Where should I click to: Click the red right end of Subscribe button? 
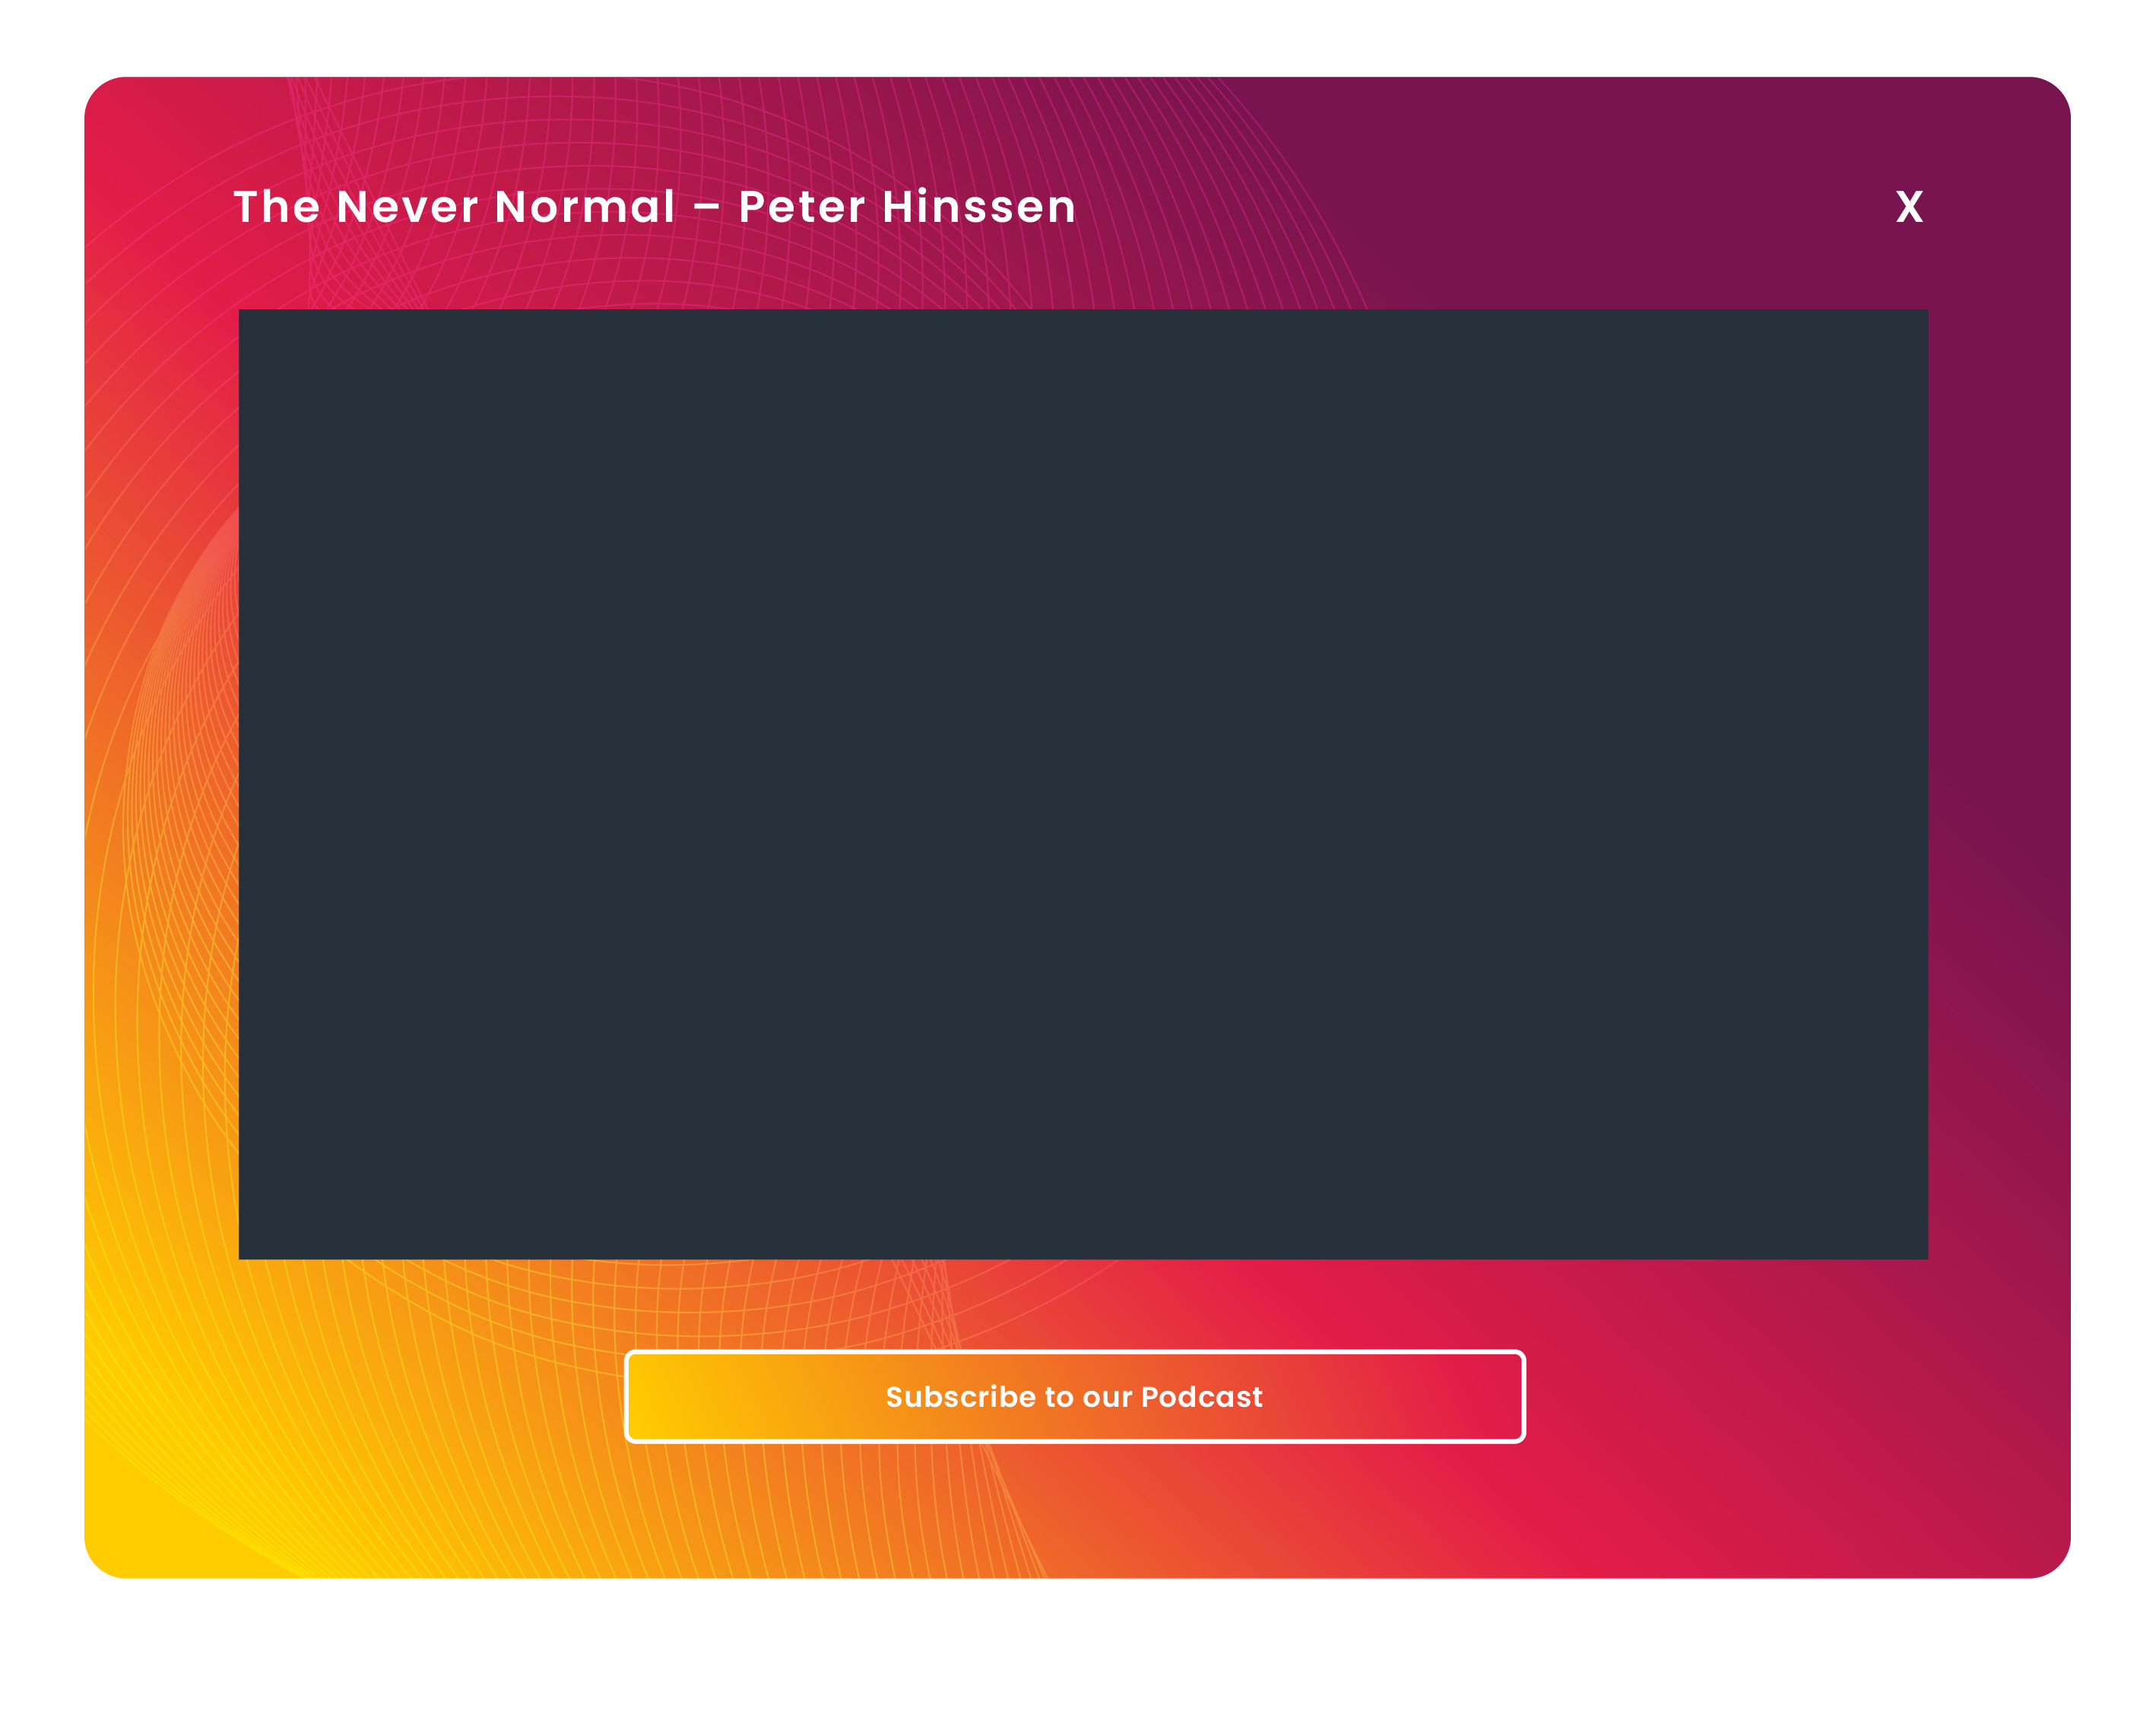(x=1485, y=1396)
